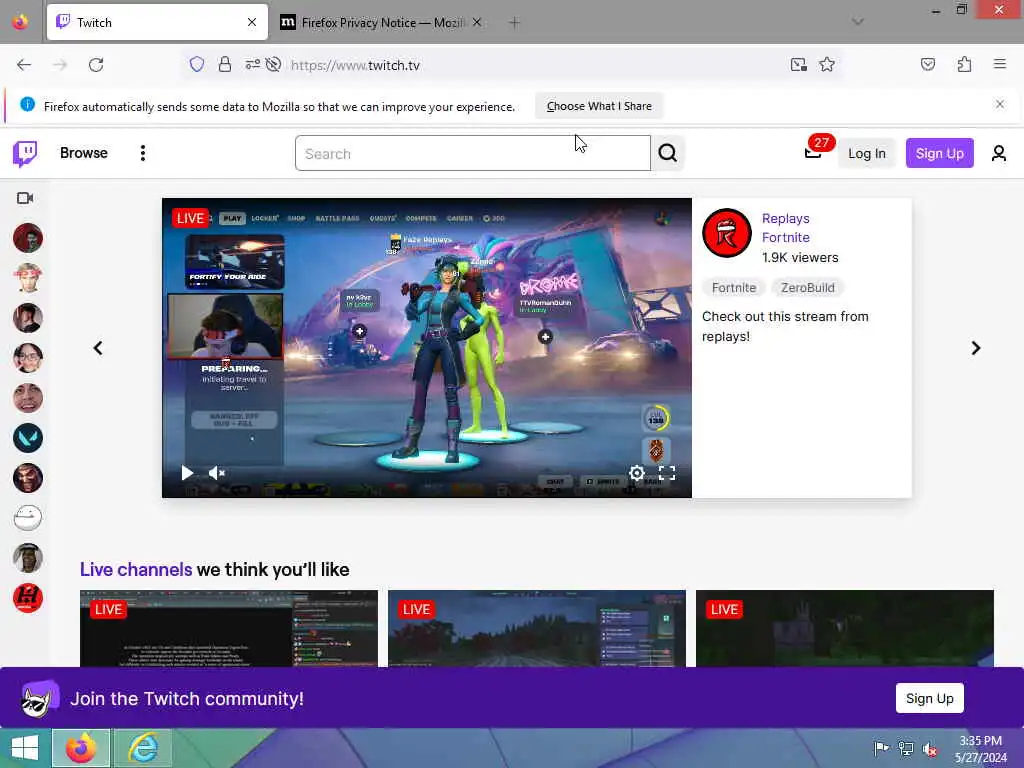Open the second live channel thumbnail
The height and width of the screenshot is (768, 1024).
537,628
